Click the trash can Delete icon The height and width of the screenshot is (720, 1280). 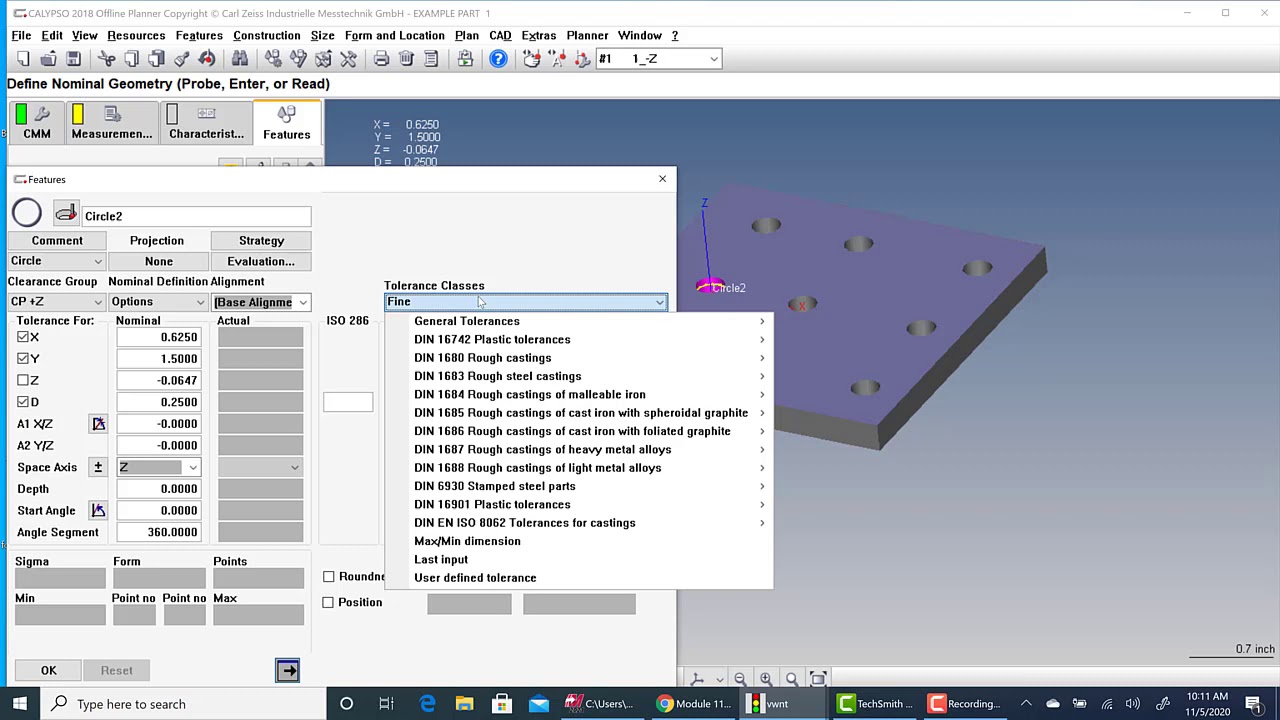(406, 59)
